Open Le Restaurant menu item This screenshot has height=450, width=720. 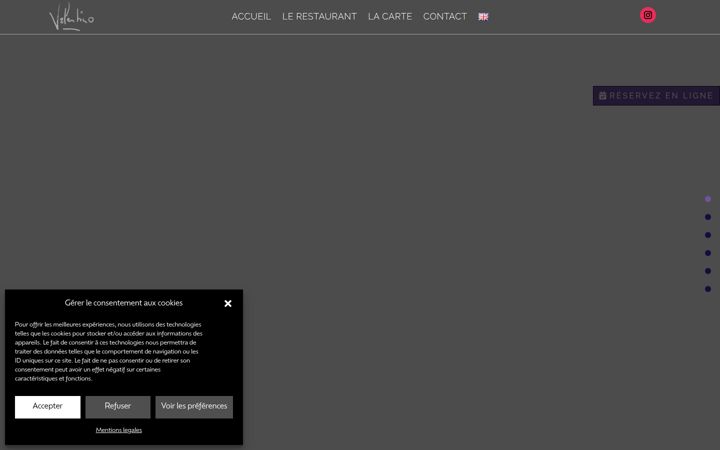pyautogui.click(x=319, y=17)
